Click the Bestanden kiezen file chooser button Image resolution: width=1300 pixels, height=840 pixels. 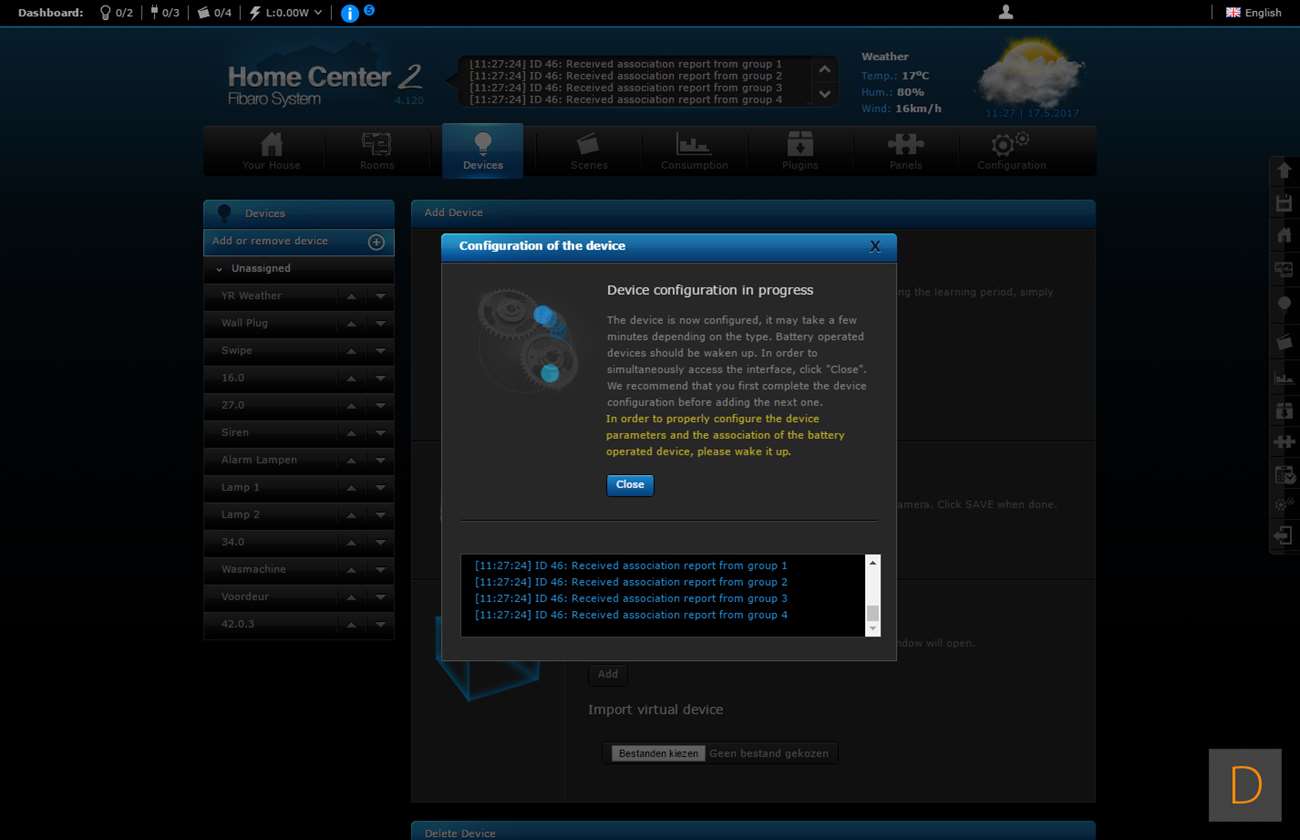click(x=658, y=753)
